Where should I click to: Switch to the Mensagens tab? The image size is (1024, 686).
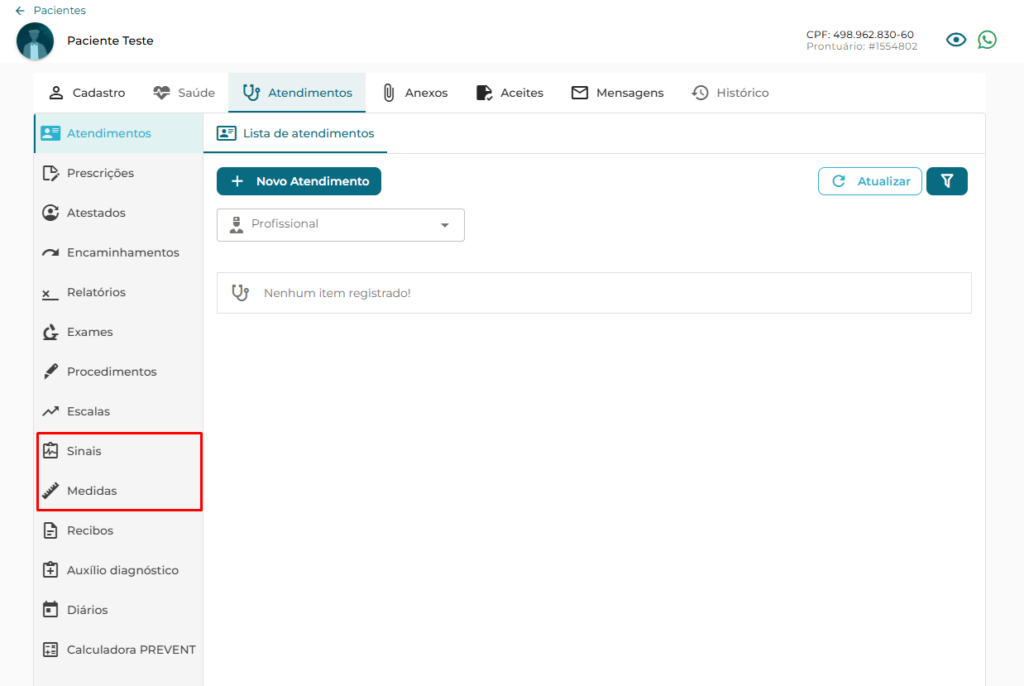point(617,93)
